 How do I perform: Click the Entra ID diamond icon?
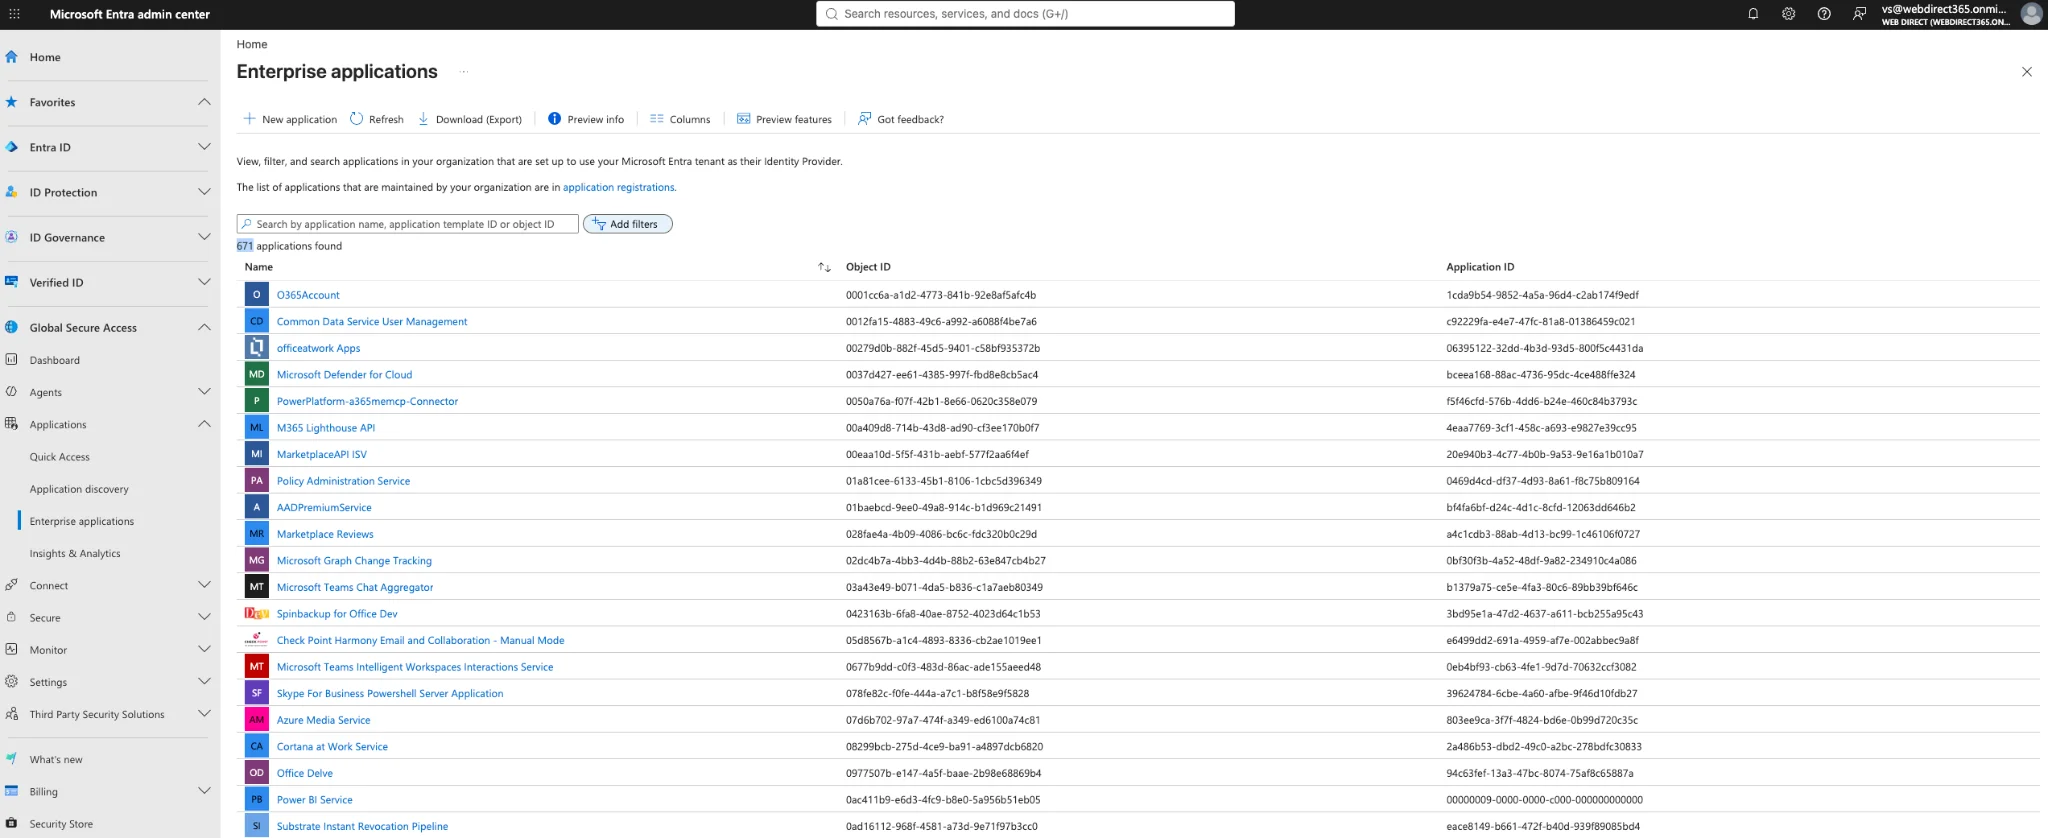point(12,147)
